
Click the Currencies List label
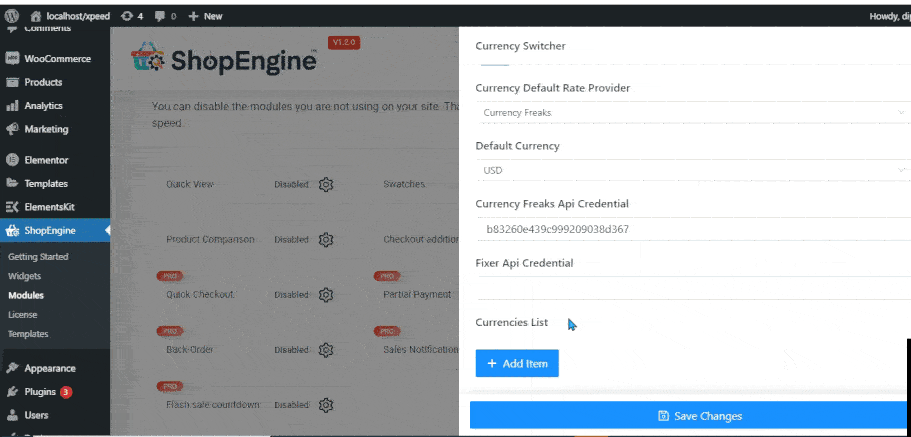point(512,323)
